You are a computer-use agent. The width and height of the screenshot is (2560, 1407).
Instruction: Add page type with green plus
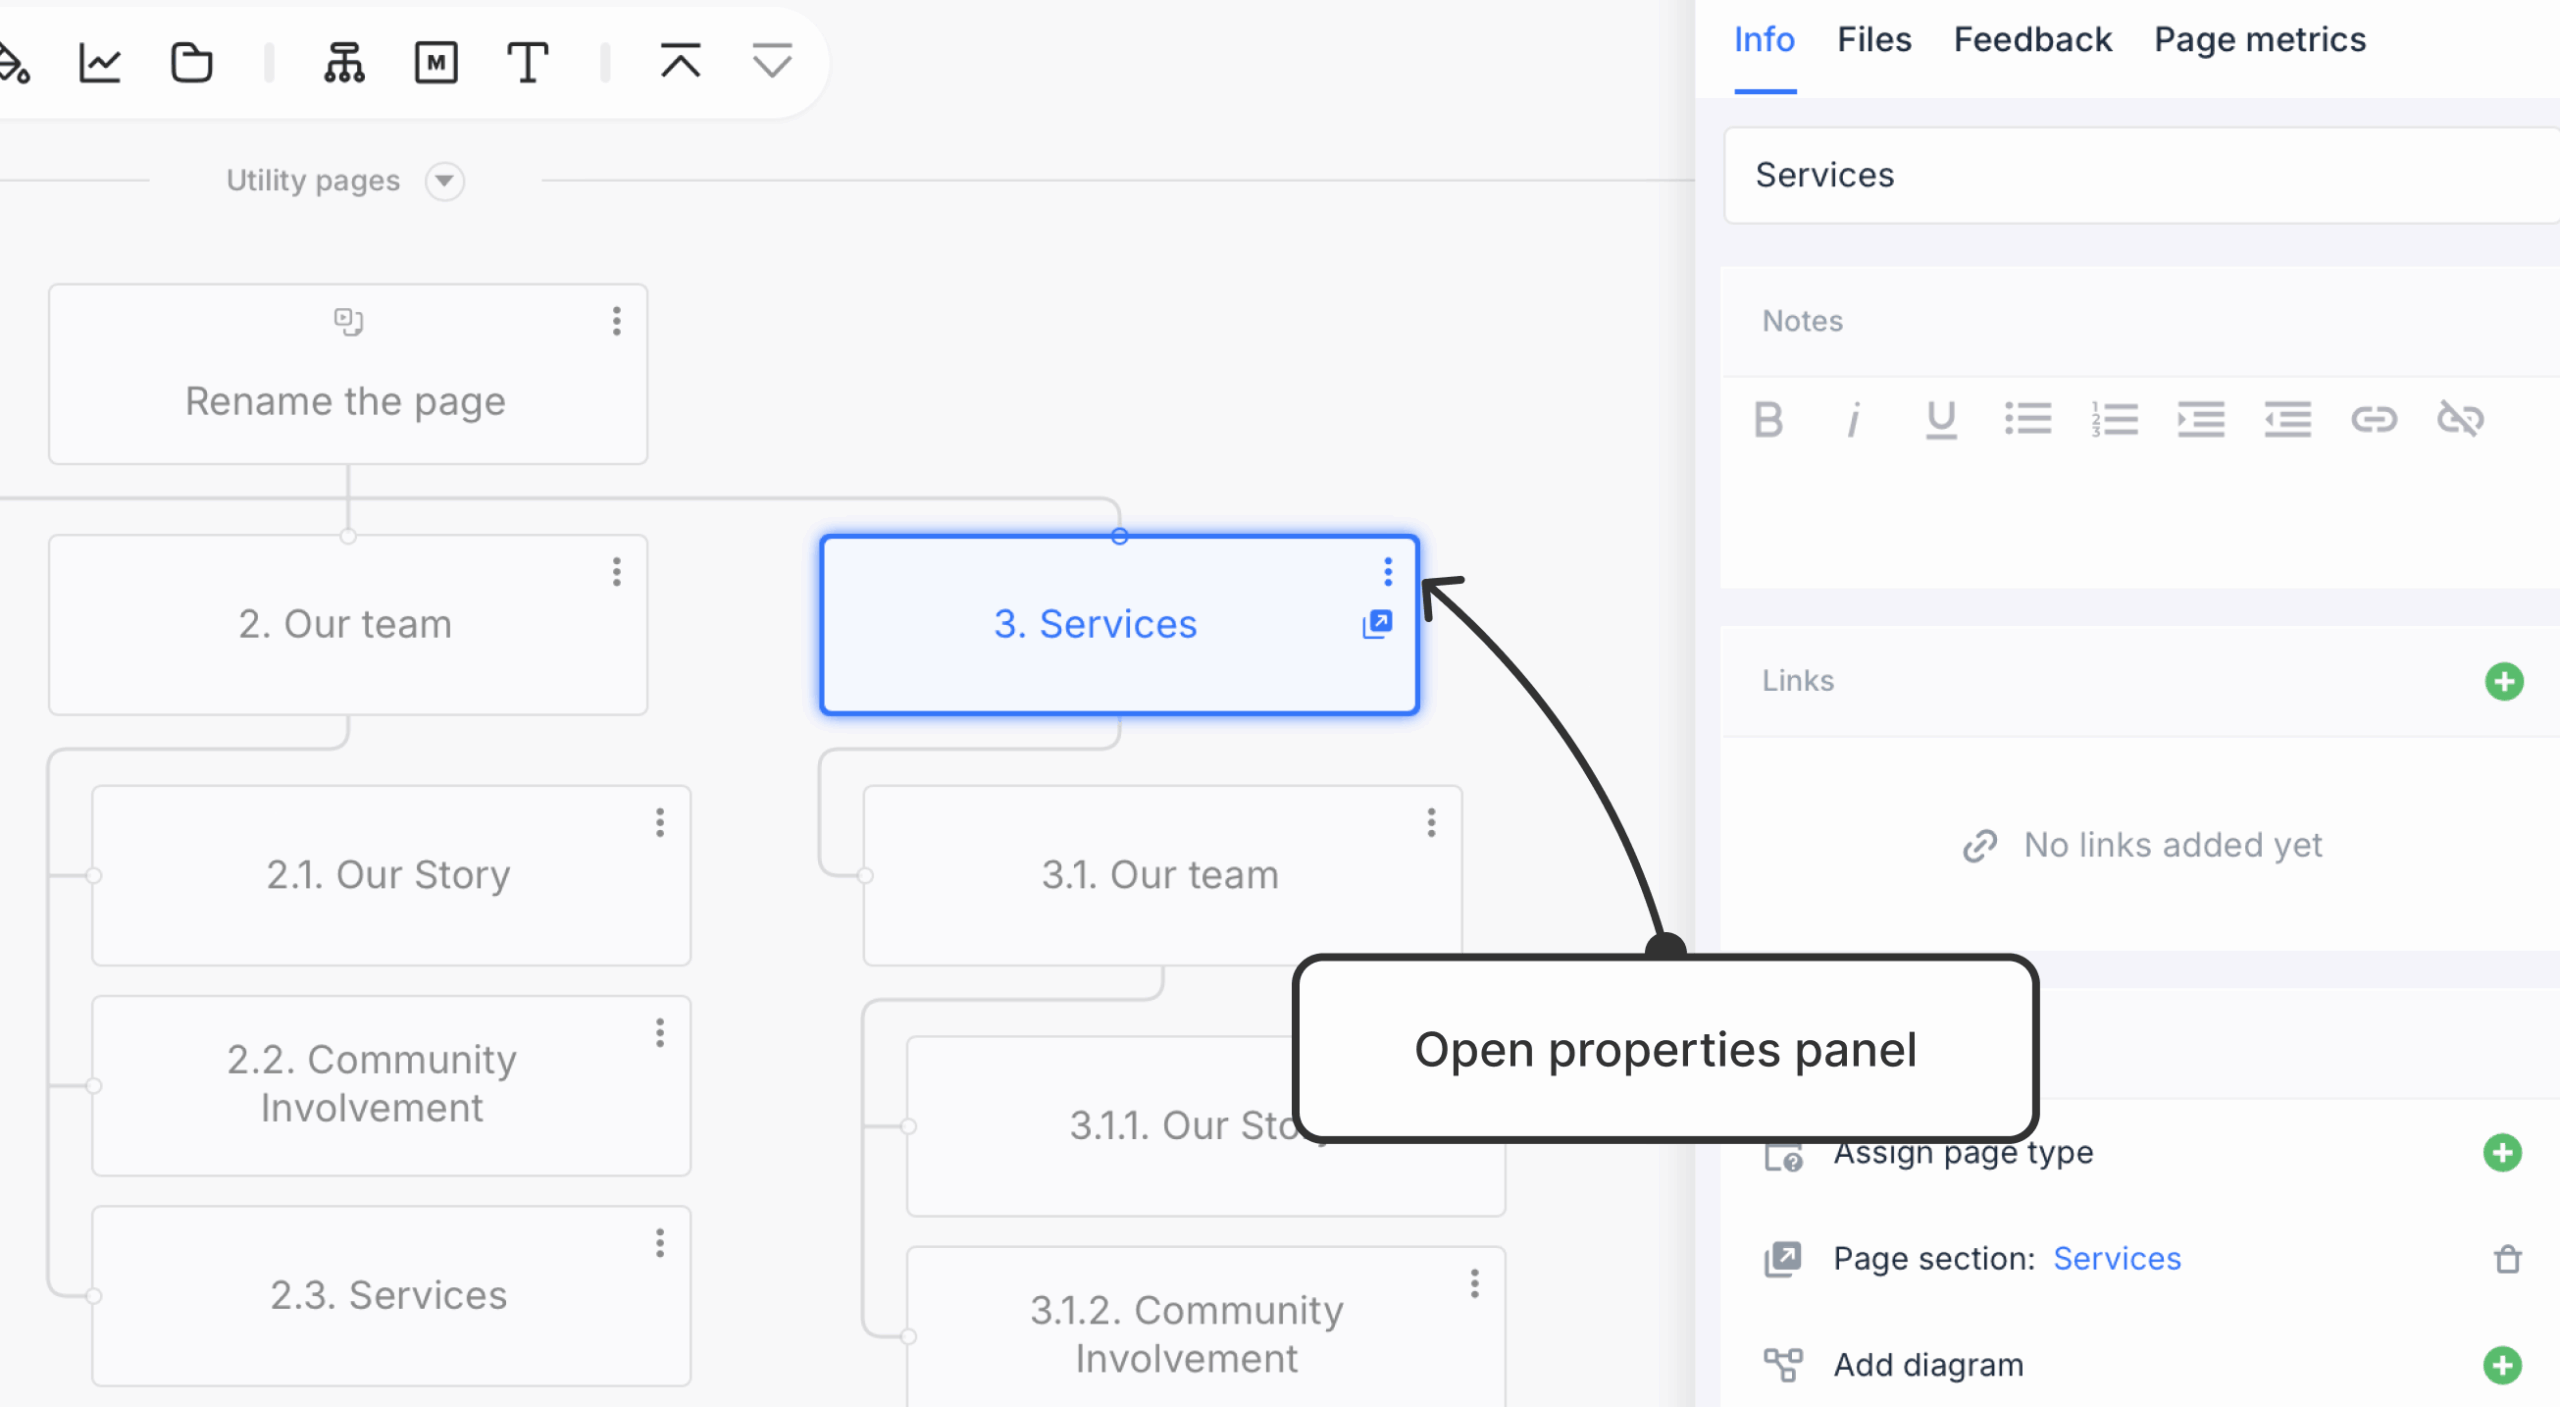pos(2503,1153)
